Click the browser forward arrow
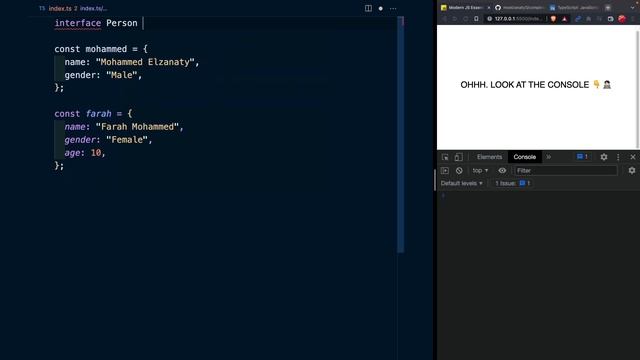The height and width of the screenshot is (360, 640). coord(454,19)
